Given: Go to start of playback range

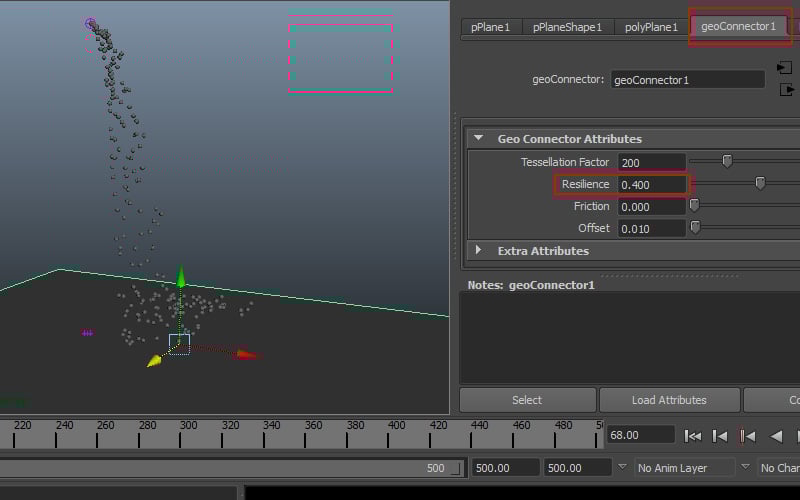Looking at the screenshot, I should click(692, 436).
